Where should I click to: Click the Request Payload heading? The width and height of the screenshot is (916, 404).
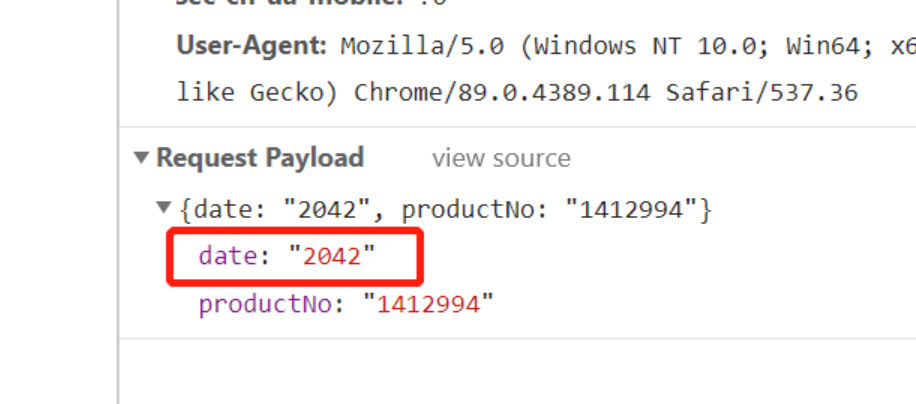(x=260, y=158)
